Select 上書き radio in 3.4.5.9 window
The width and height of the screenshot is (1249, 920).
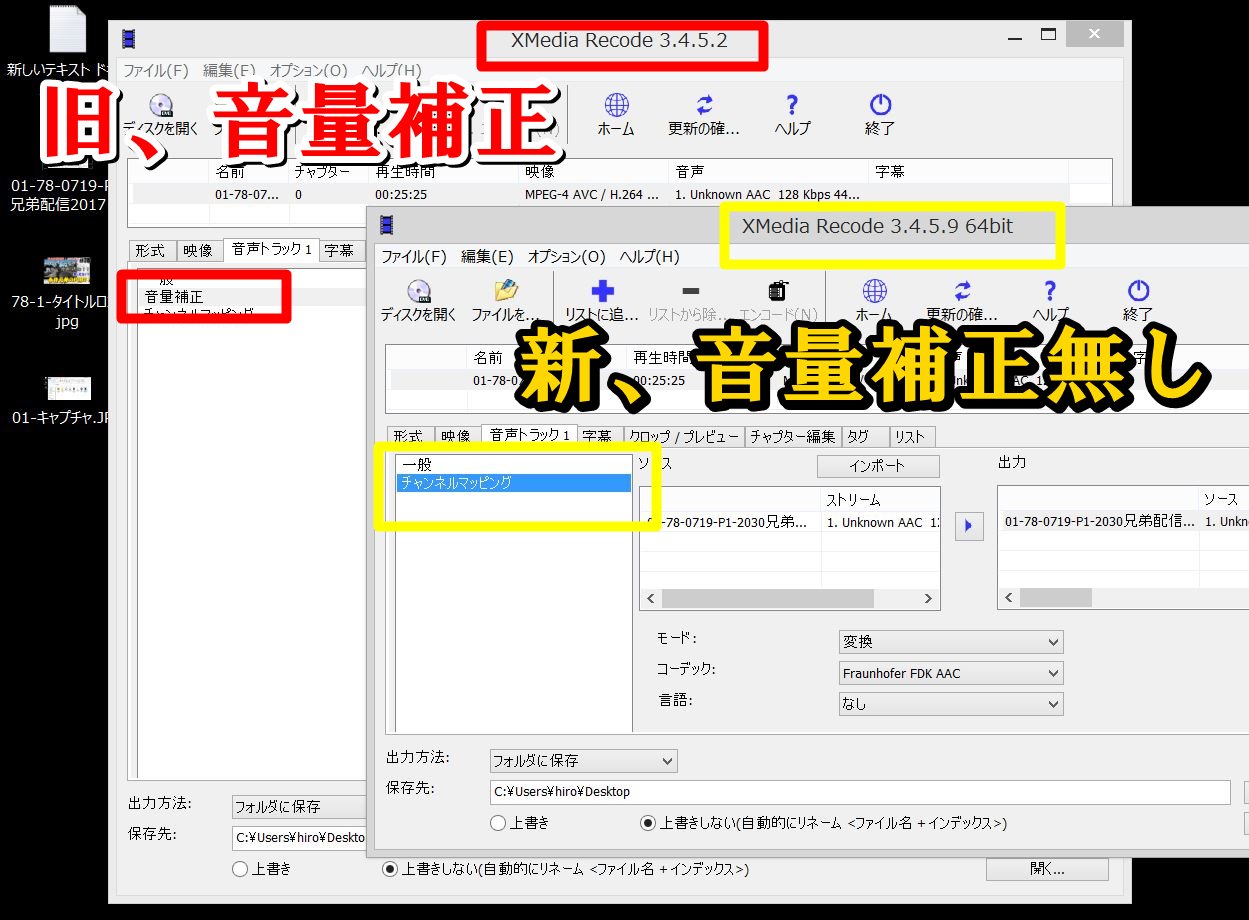coord(498,824)
